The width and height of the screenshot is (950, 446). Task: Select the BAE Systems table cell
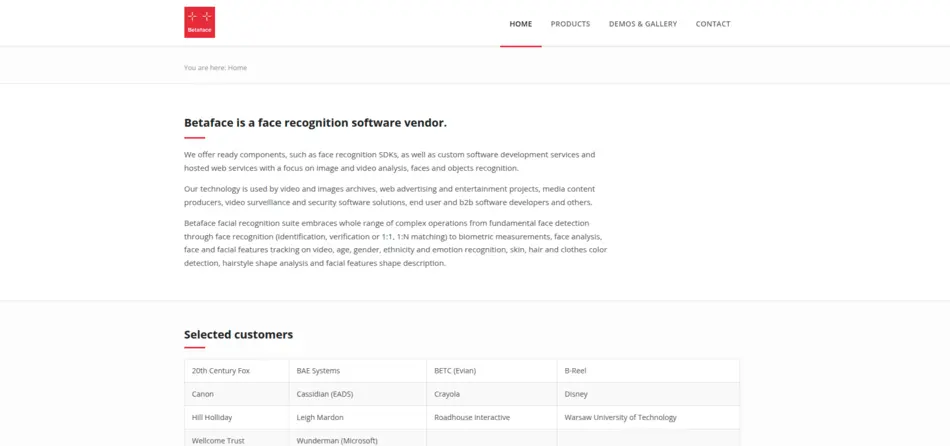(x=357, y=371)
